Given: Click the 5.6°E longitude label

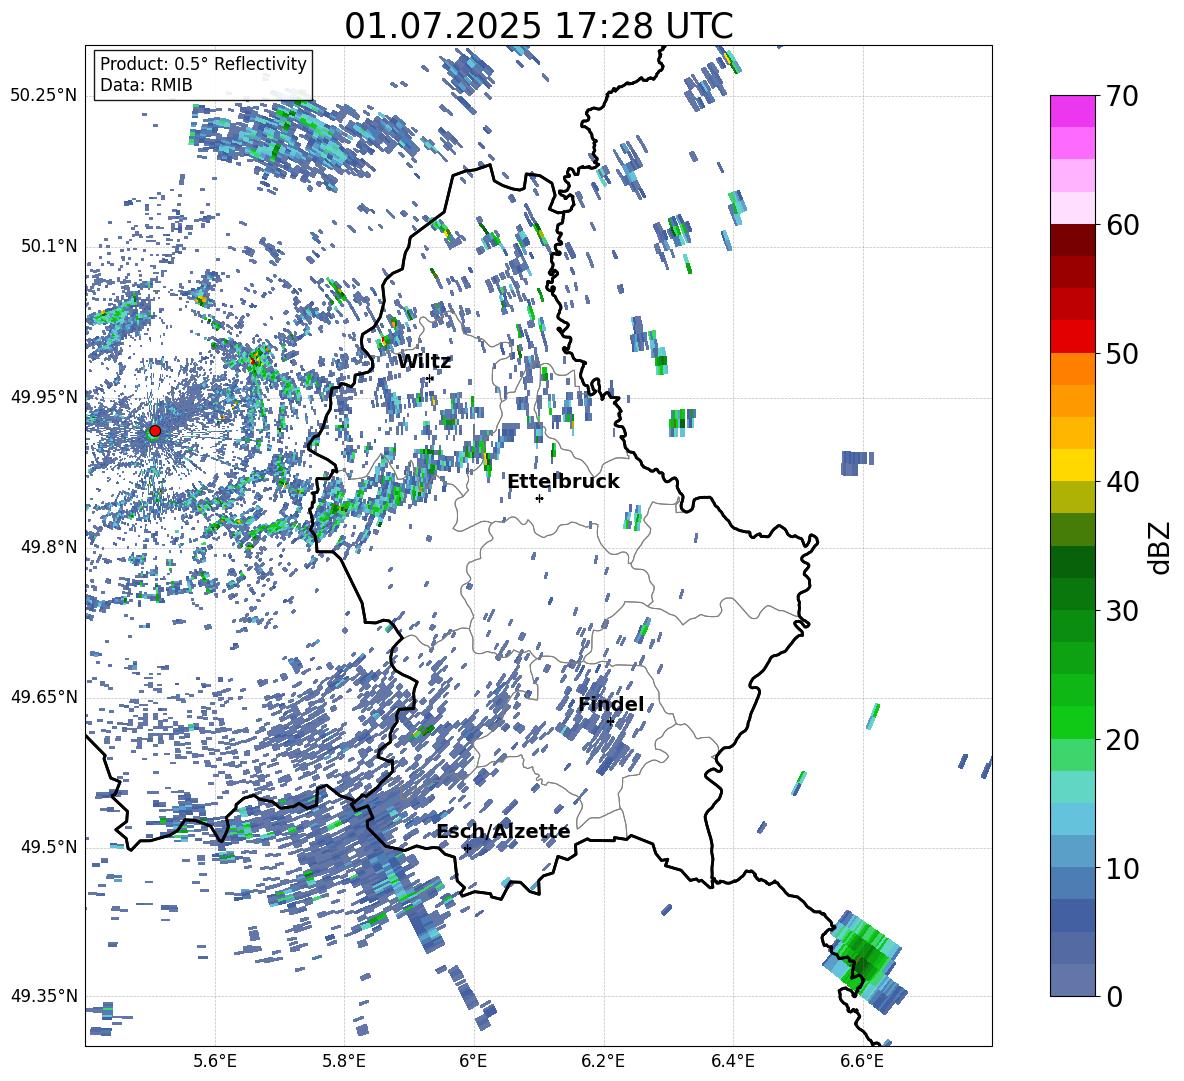Looking at the screenshot, I should (215, 1061).
